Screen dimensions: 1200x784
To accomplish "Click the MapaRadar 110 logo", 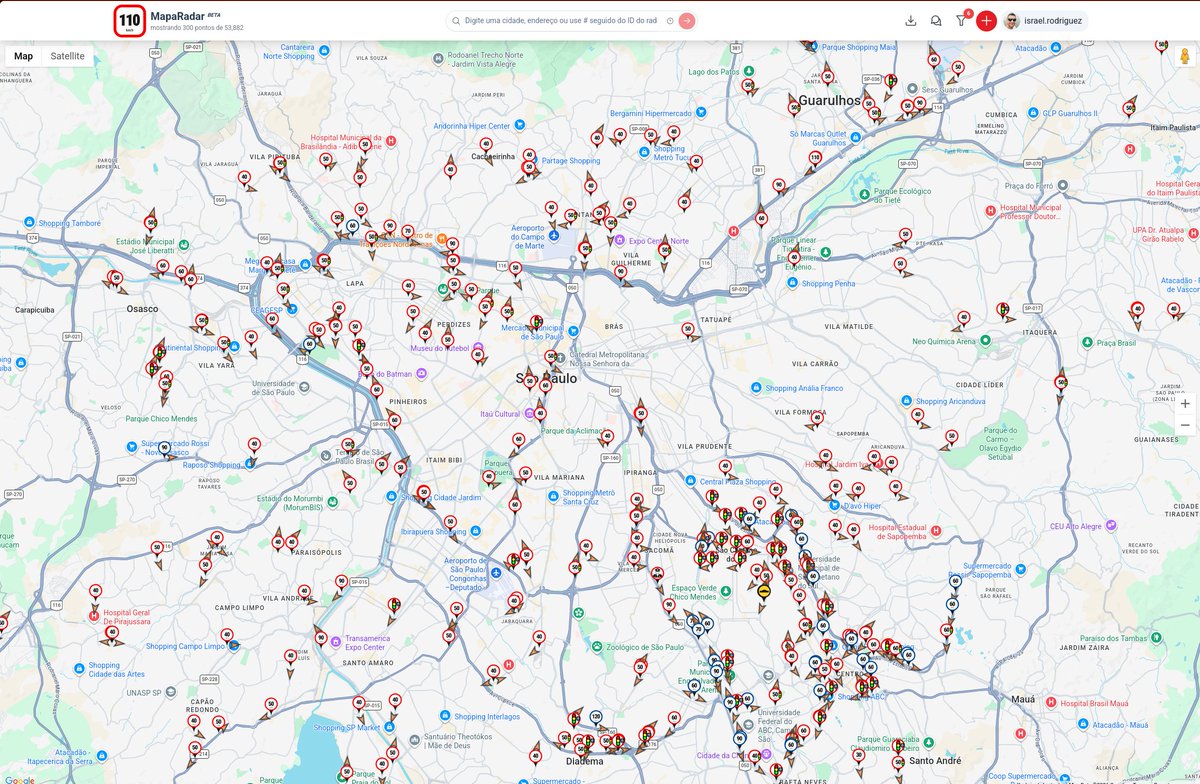I will (130, 20).
